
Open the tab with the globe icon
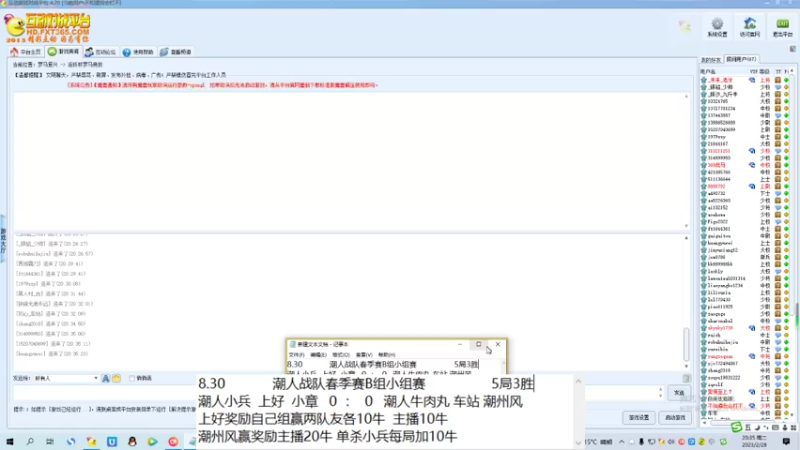pos(176,52)
